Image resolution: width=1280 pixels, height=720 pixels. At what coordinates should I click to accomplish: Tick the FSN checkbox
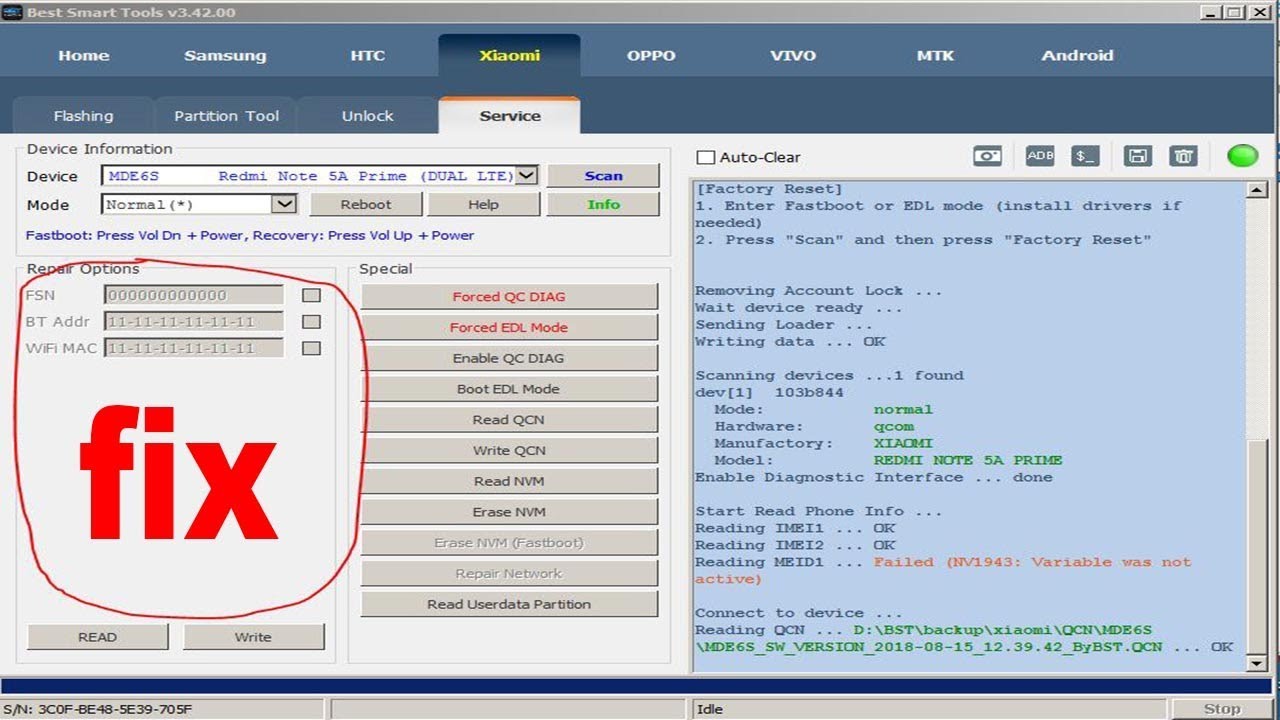(x=311, y=295)
